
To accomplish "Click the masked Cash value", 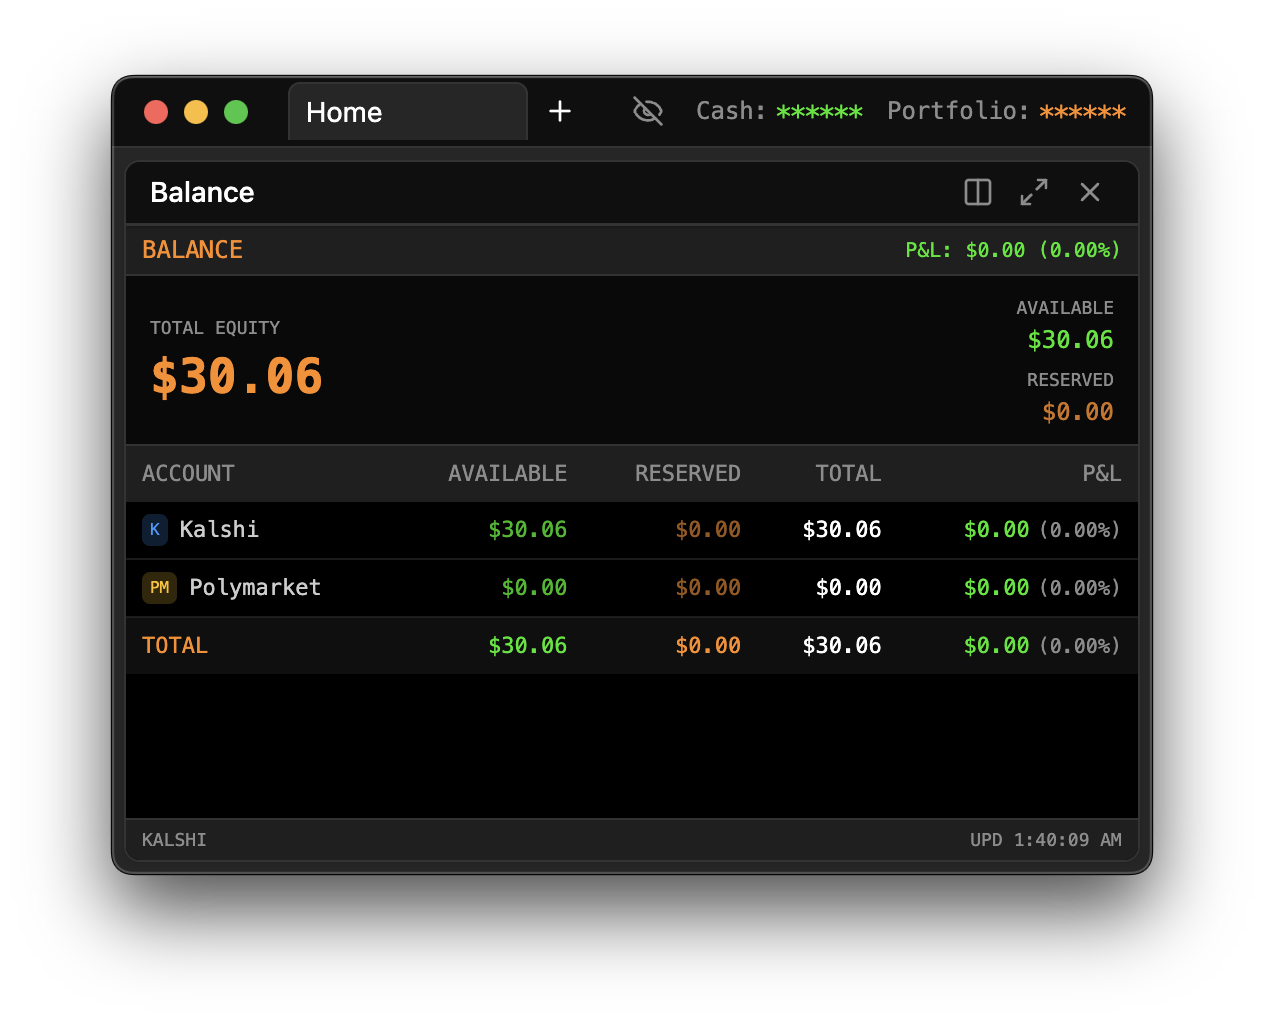I will pyautogui.click(x=819, y=112).
